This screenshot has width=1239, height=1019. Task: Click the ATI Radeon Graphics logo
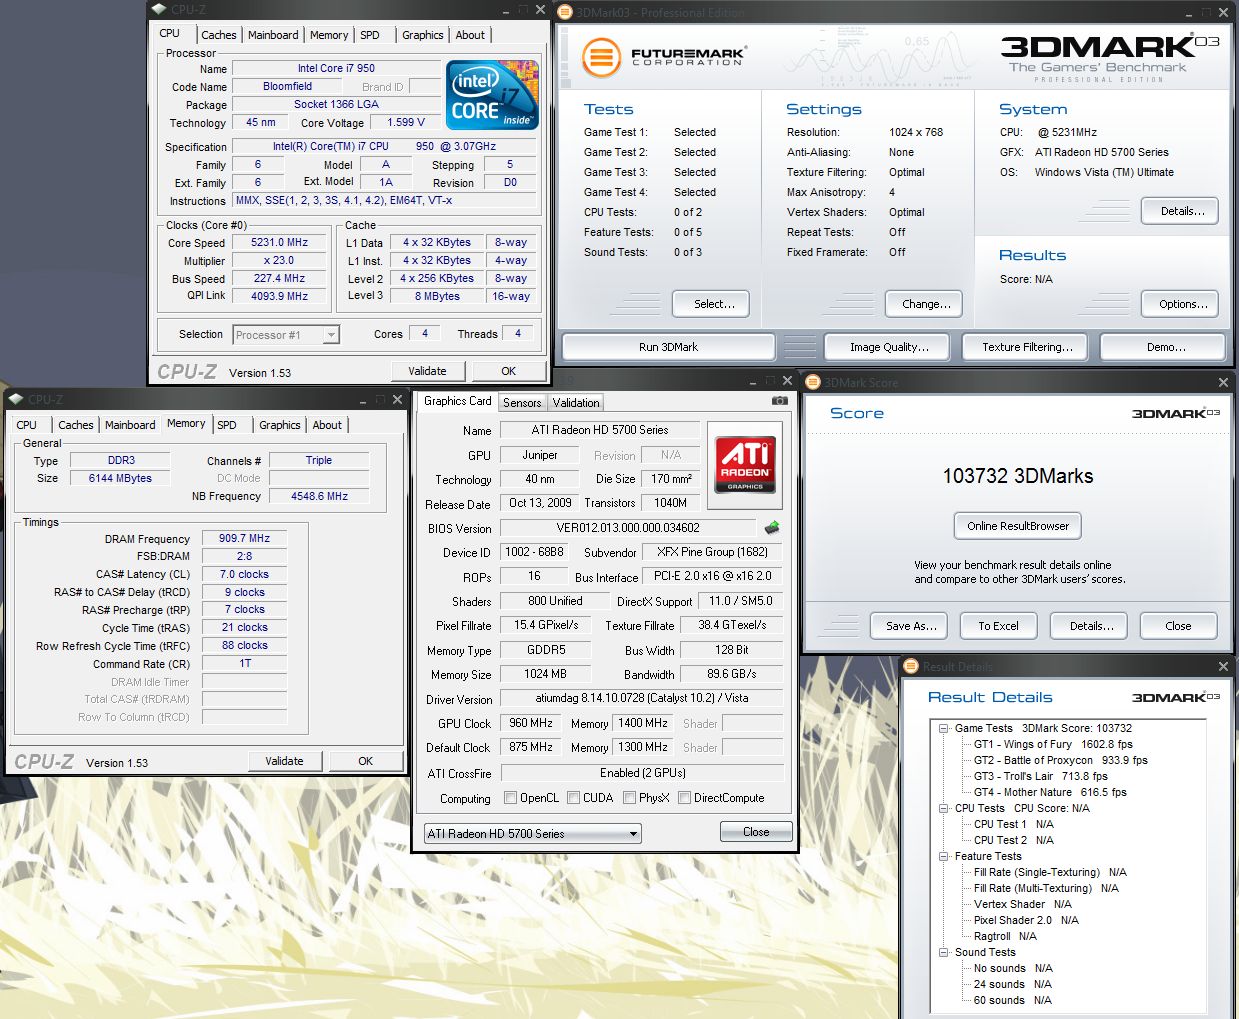coord(746,464)
